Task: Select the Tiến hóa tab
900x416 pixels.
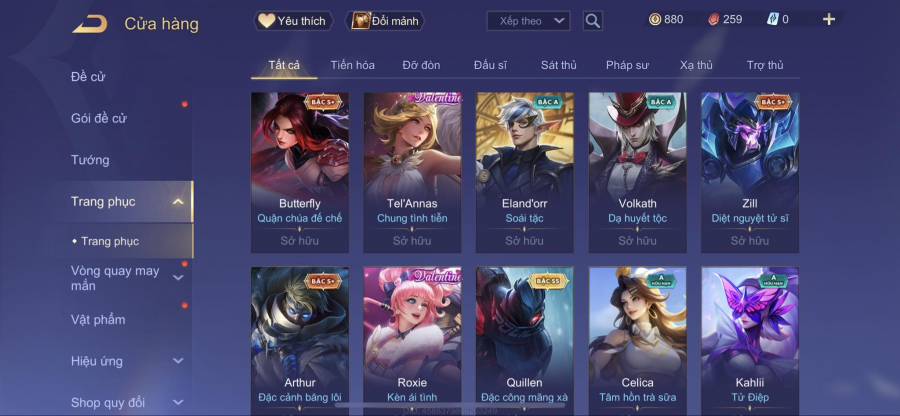Action: click(352, 65)
